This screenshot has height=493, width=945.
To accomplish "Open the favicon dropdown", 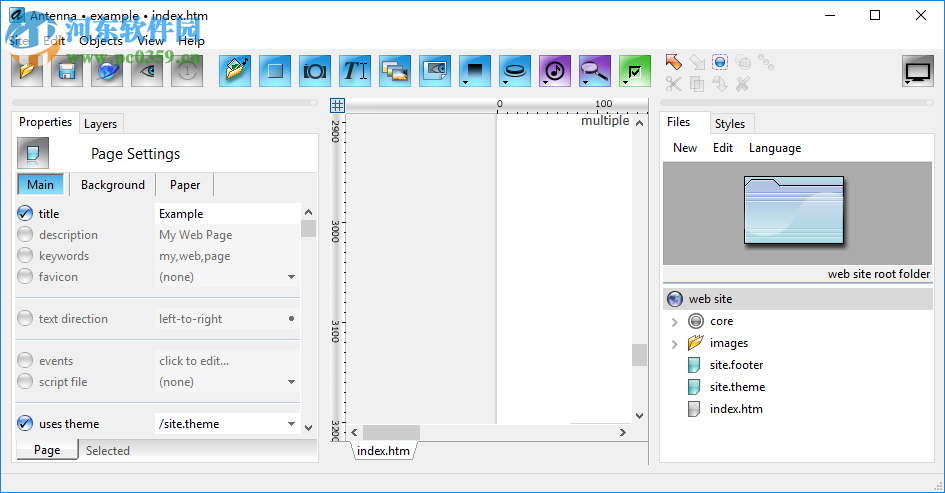I will point(291,277).
